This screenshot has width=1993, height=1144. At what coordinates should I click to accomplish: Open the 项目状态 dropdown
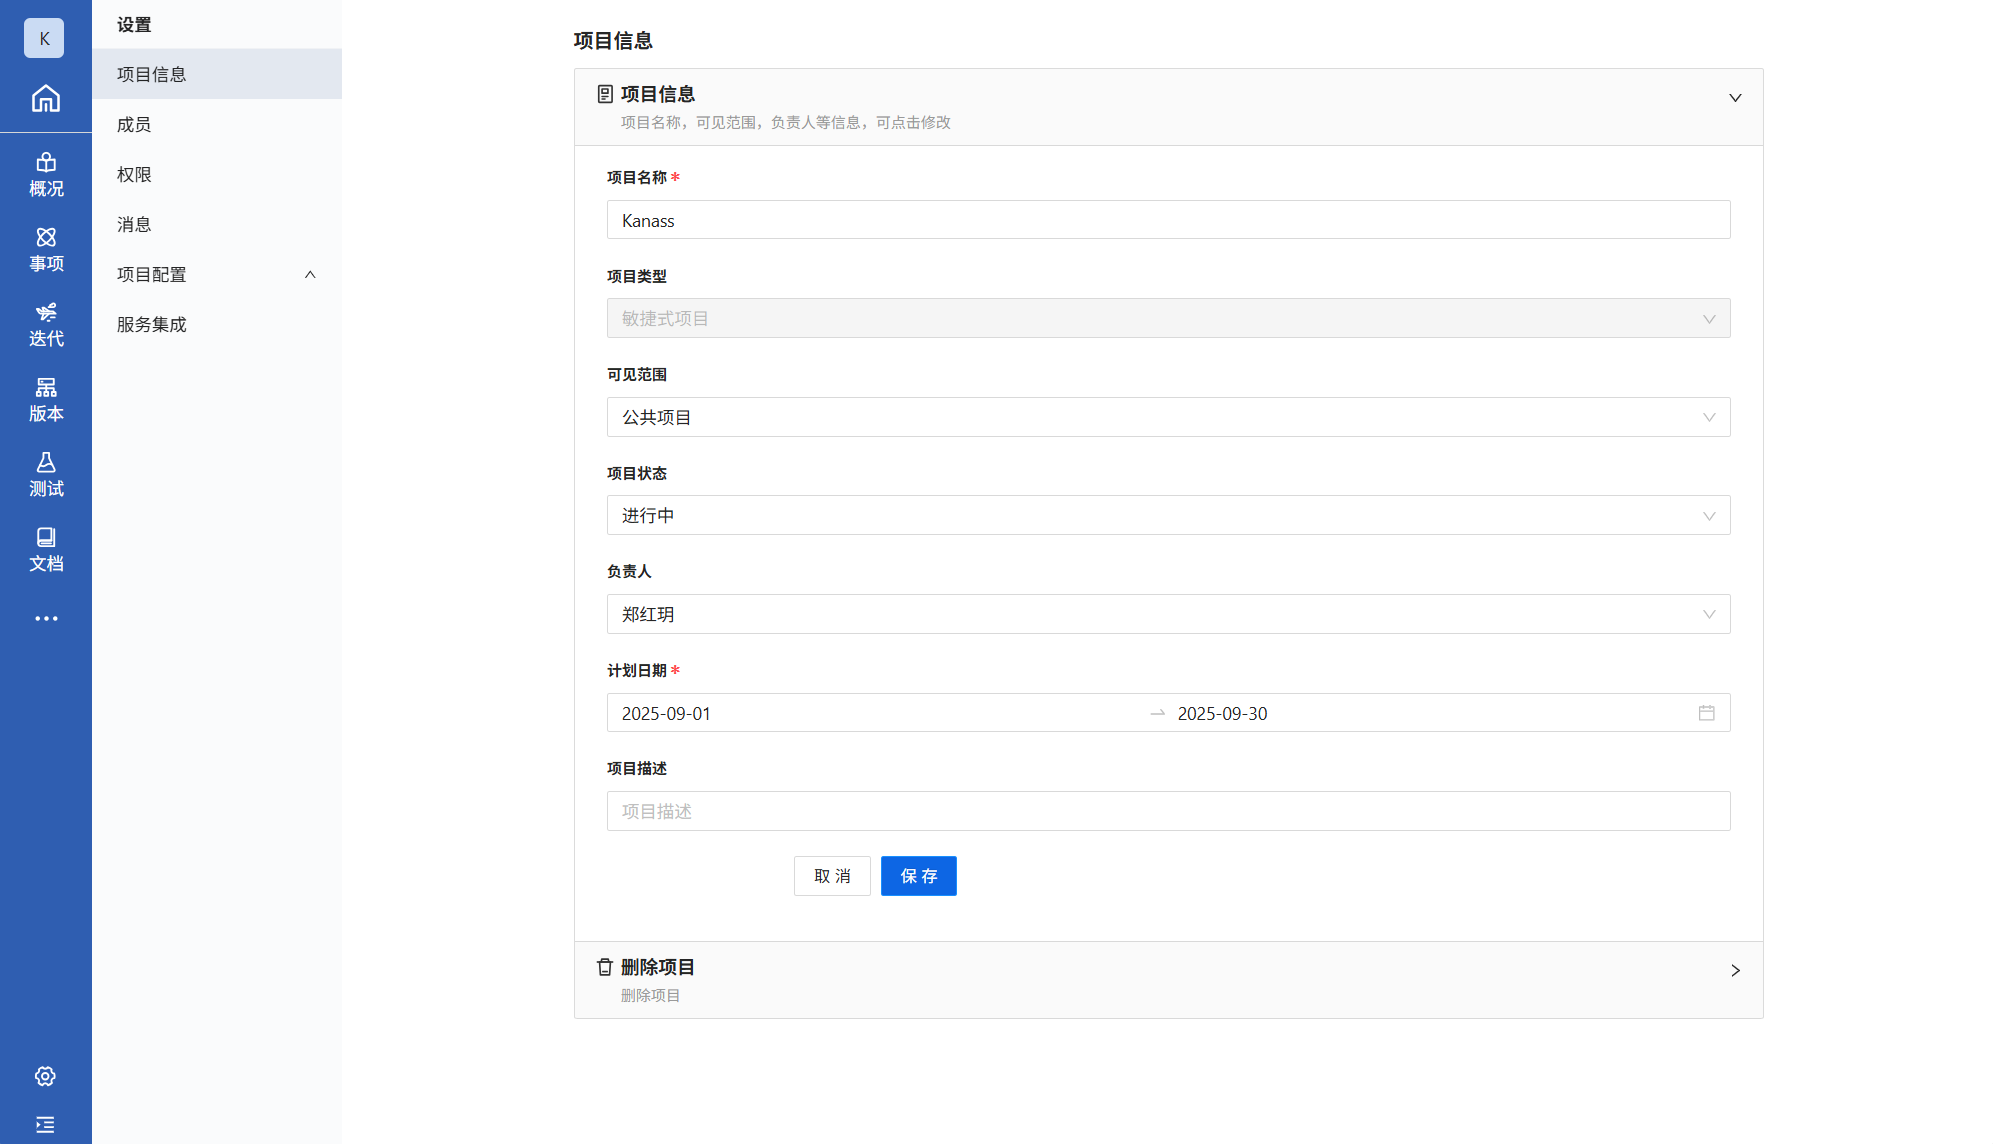point(1167,516)
